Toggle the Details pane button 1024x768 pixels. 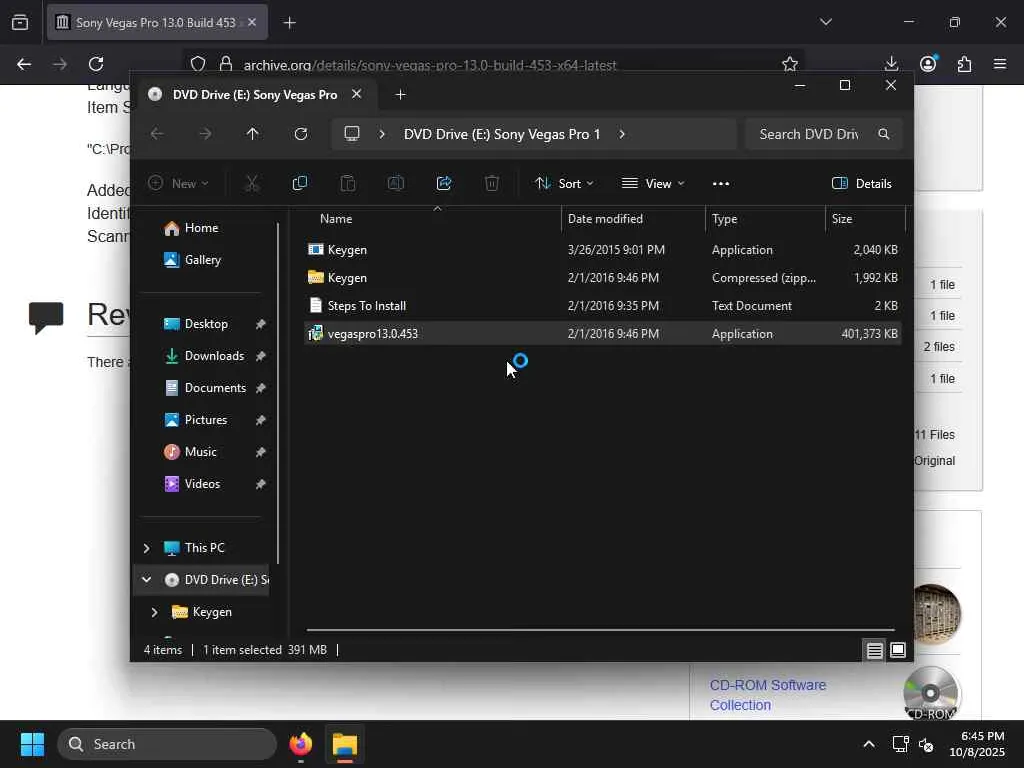click(862, 184)
